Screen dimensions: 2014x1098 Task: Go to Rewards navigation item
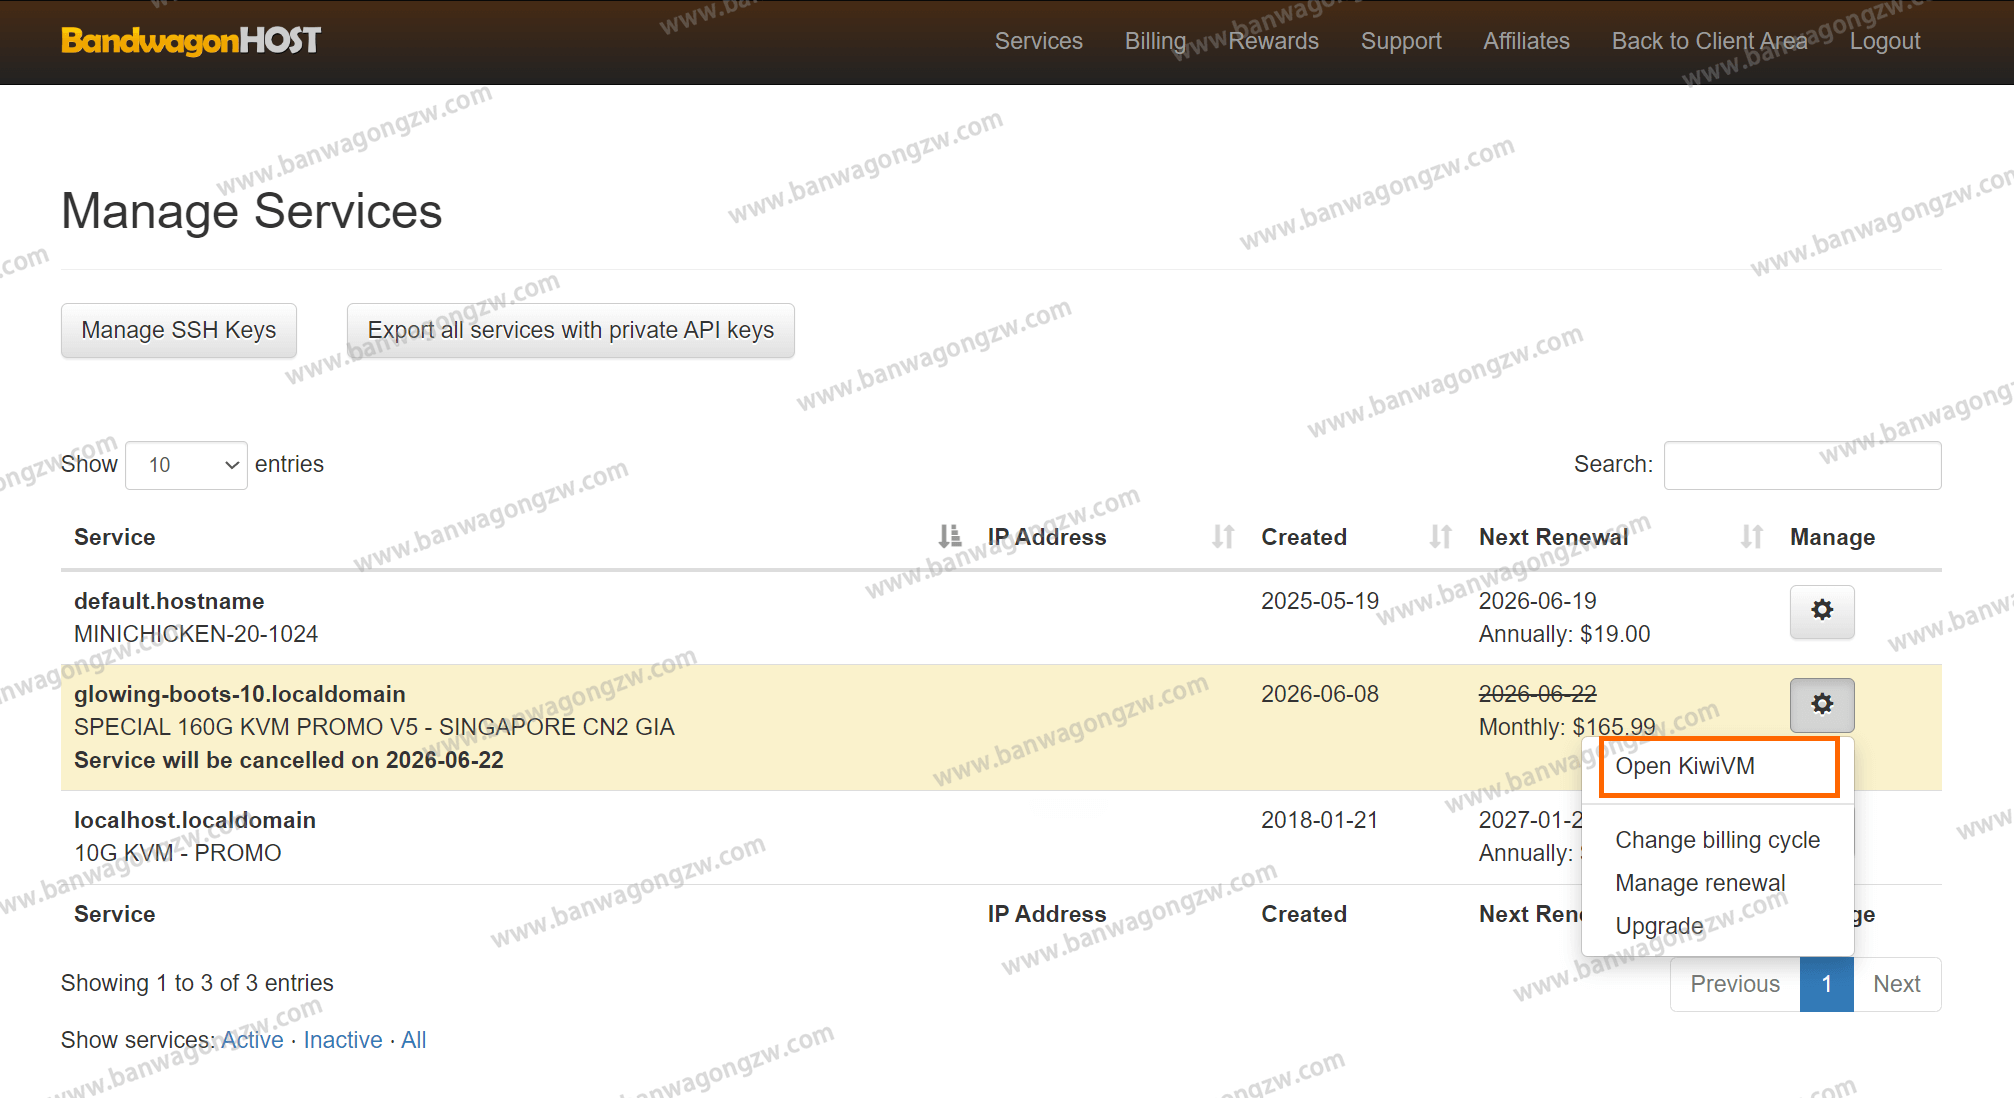(x=1273, y=41)
